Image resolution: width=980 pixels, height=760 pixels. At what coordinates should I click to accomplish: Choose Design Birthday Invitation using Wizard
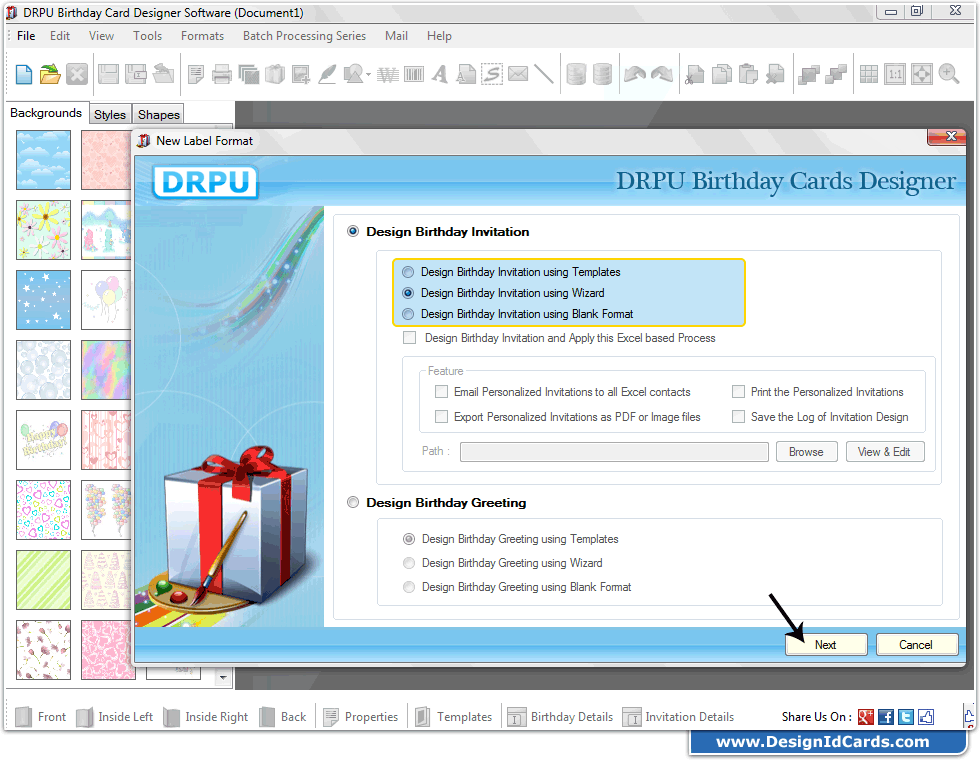pos(408,292)
